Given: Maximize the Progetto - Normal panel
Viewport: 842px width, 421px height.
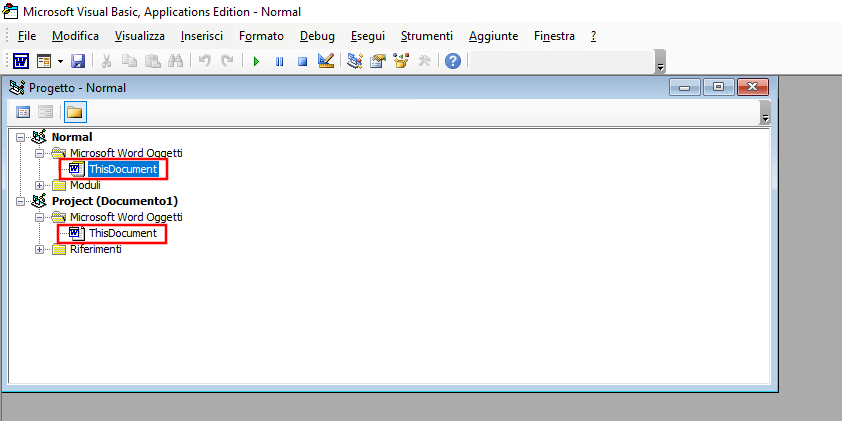Looking at the screenshot, I should coord(718,87).
